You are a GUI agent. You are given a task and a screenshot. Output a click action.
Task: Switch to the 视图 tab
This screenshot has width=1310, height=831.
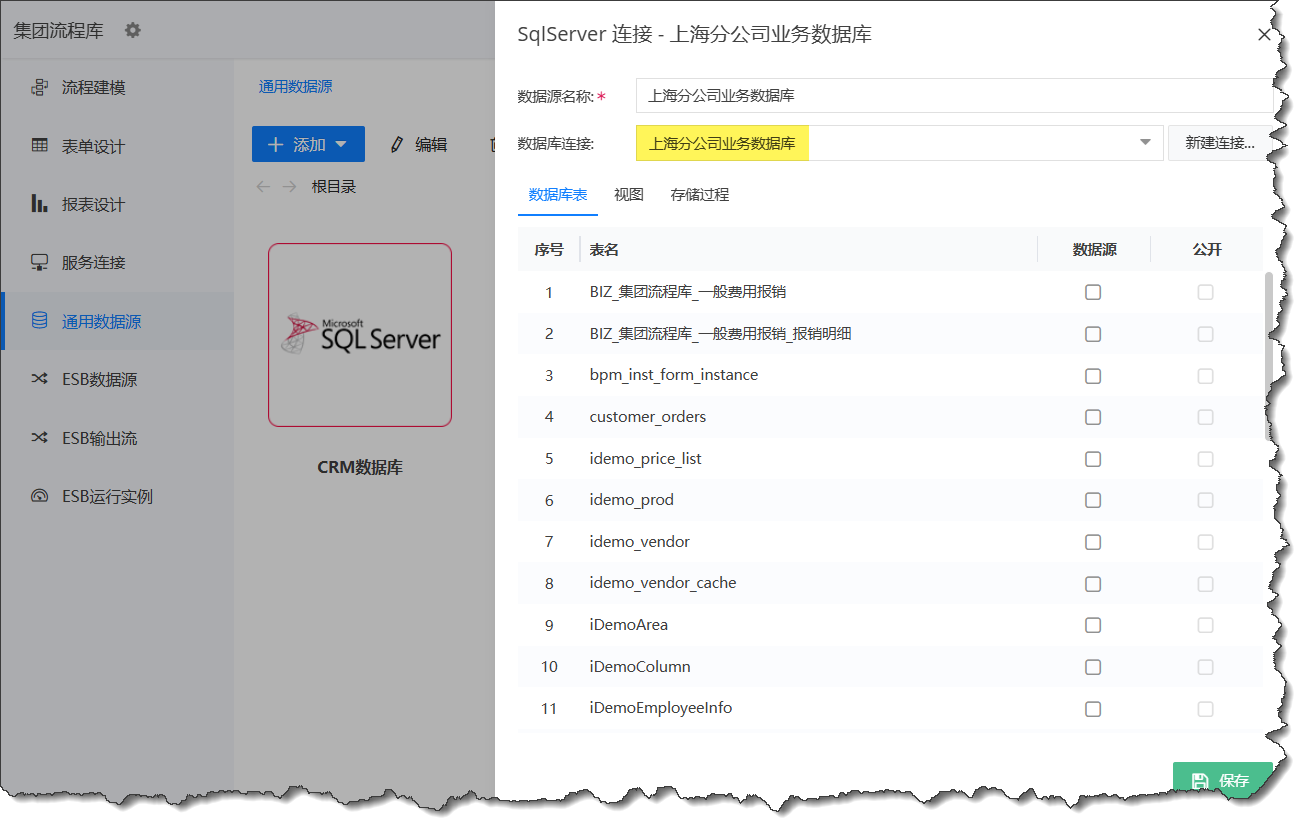coord(628,195)
